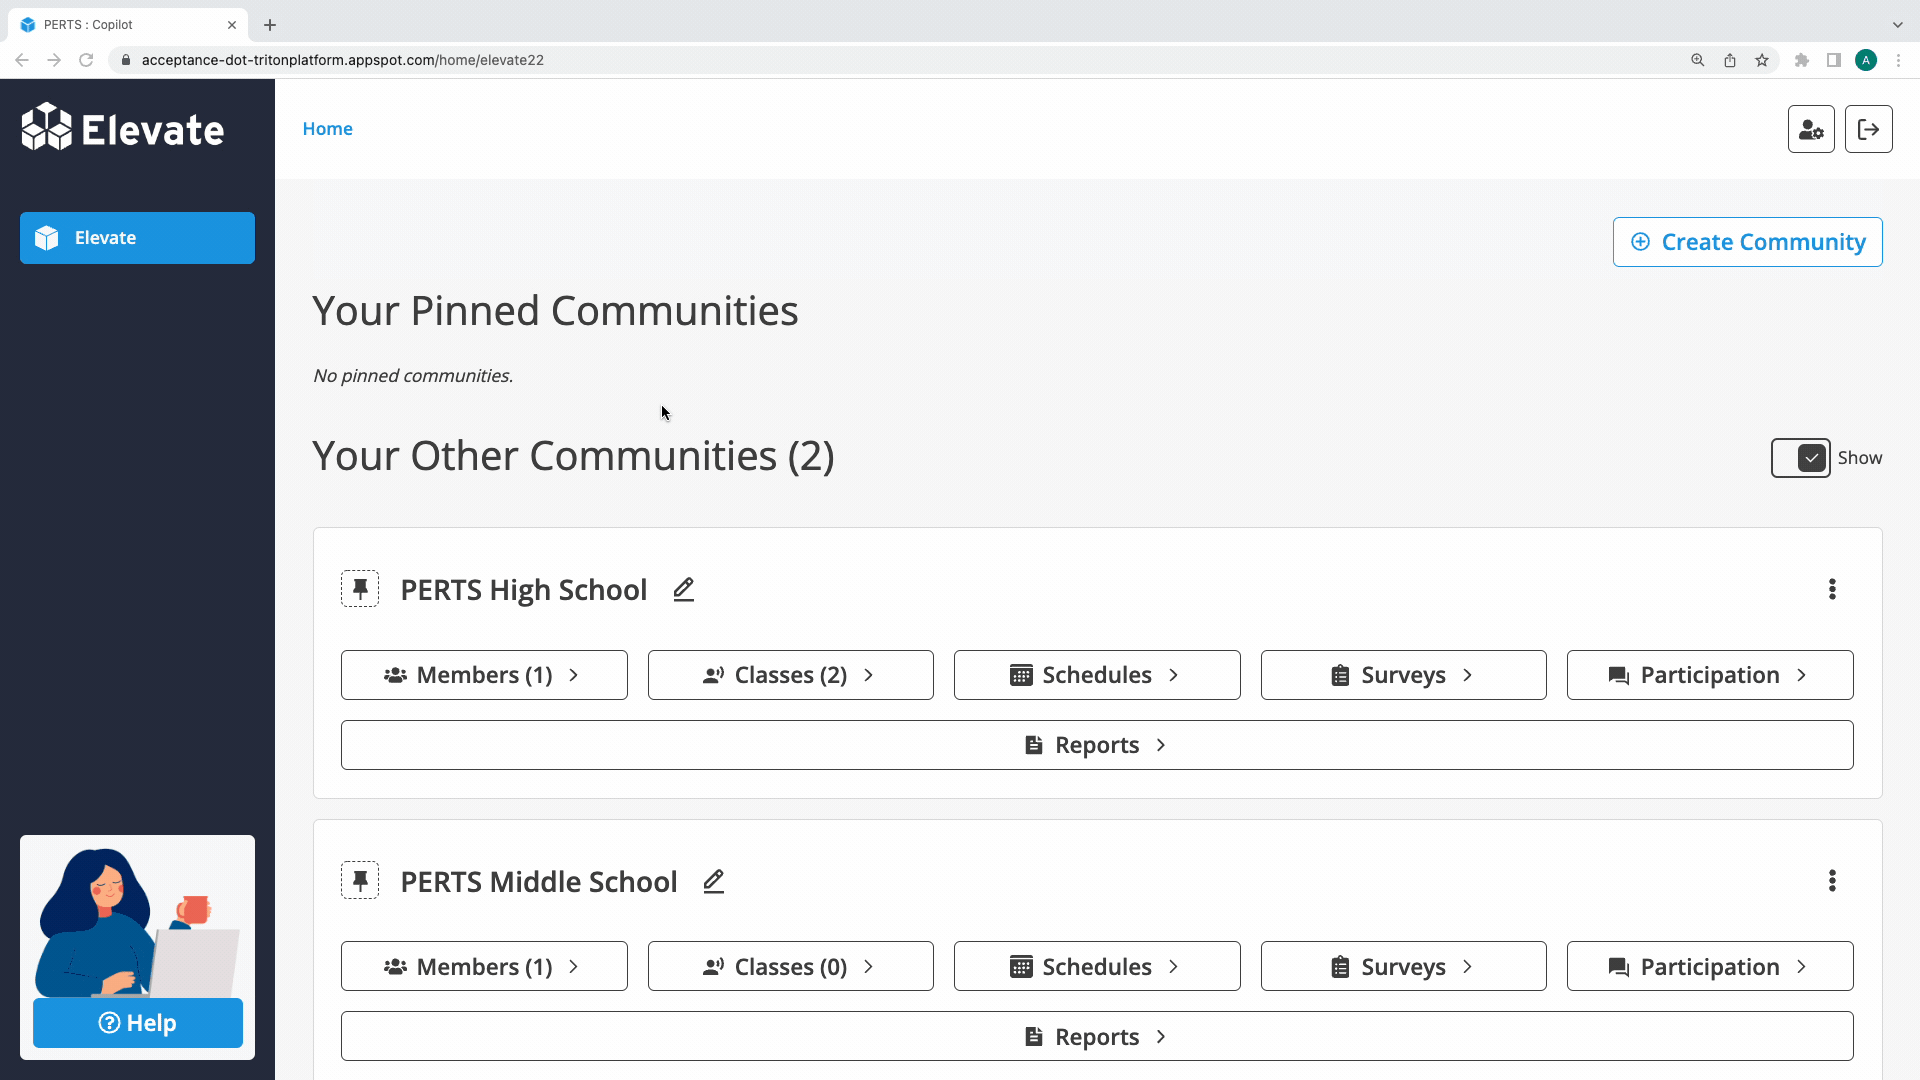Bookmark the page with the star icon
Viewport: 1920px width, 1080px height.
click(1762, 60)
